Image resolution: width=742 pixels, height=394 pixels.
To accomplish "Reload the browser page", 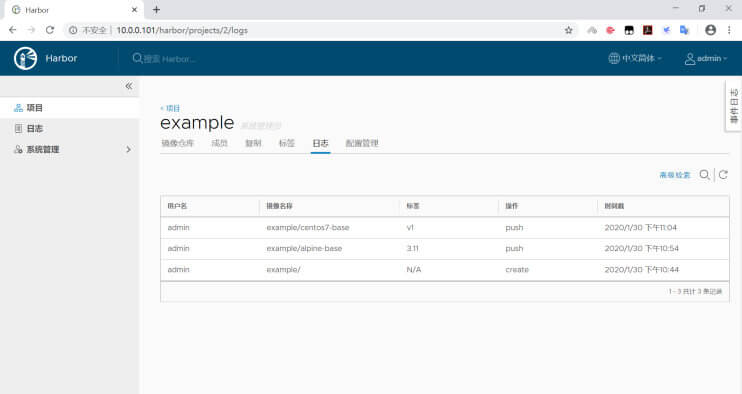I will (x=50, y=30).
